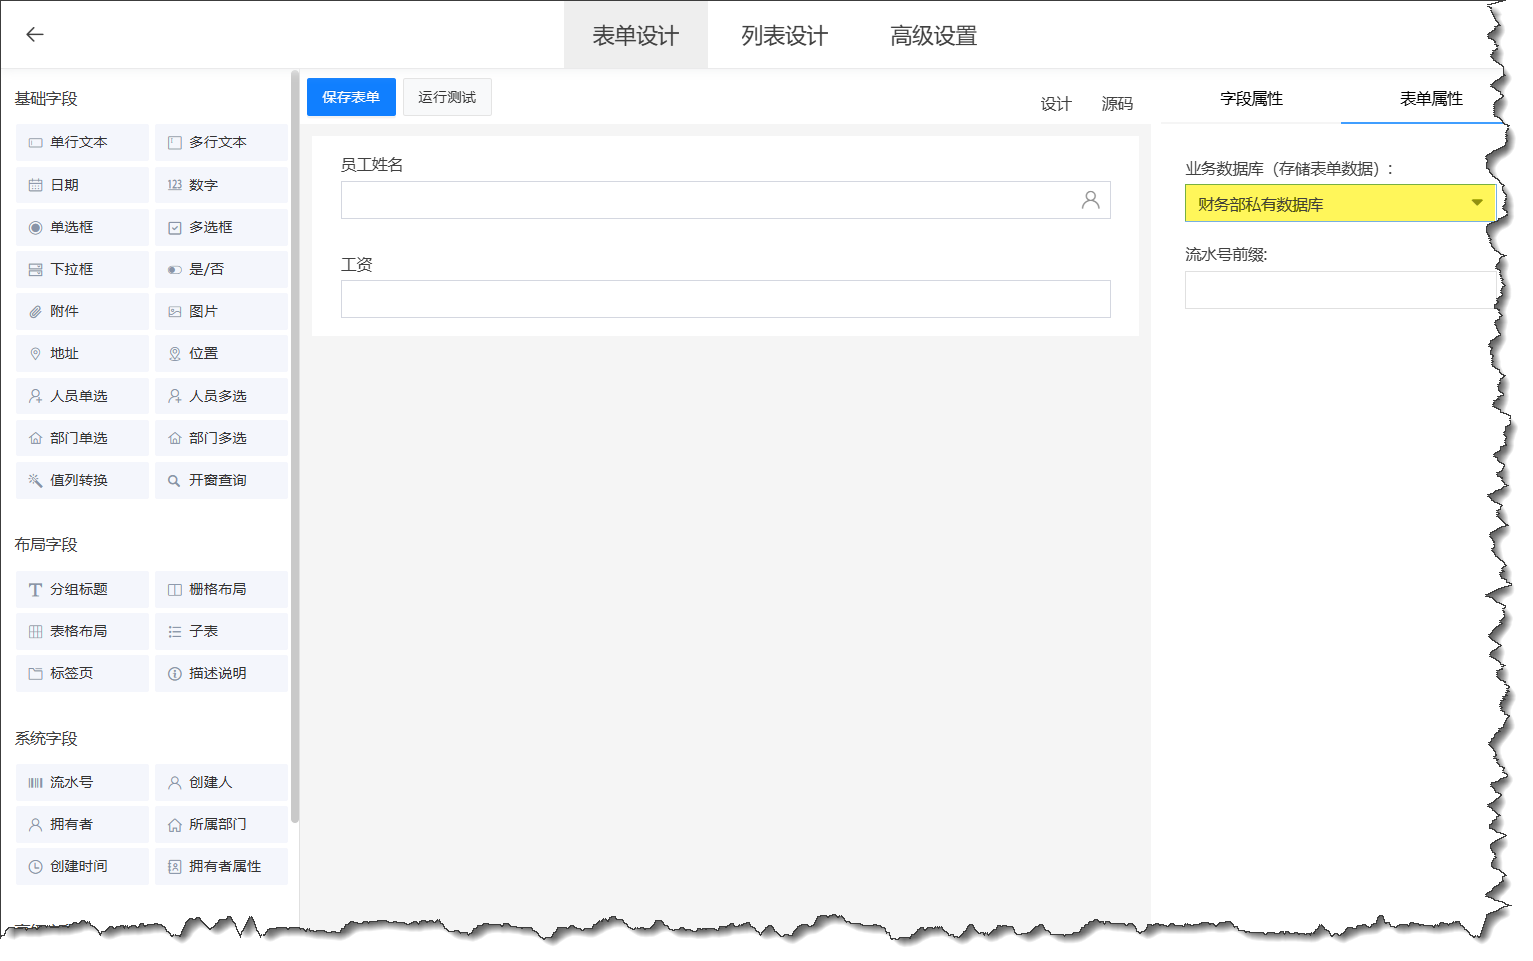Click inside the 流水号前缀 input field
Viewport: 1533px width, 961px height.
1339,289
